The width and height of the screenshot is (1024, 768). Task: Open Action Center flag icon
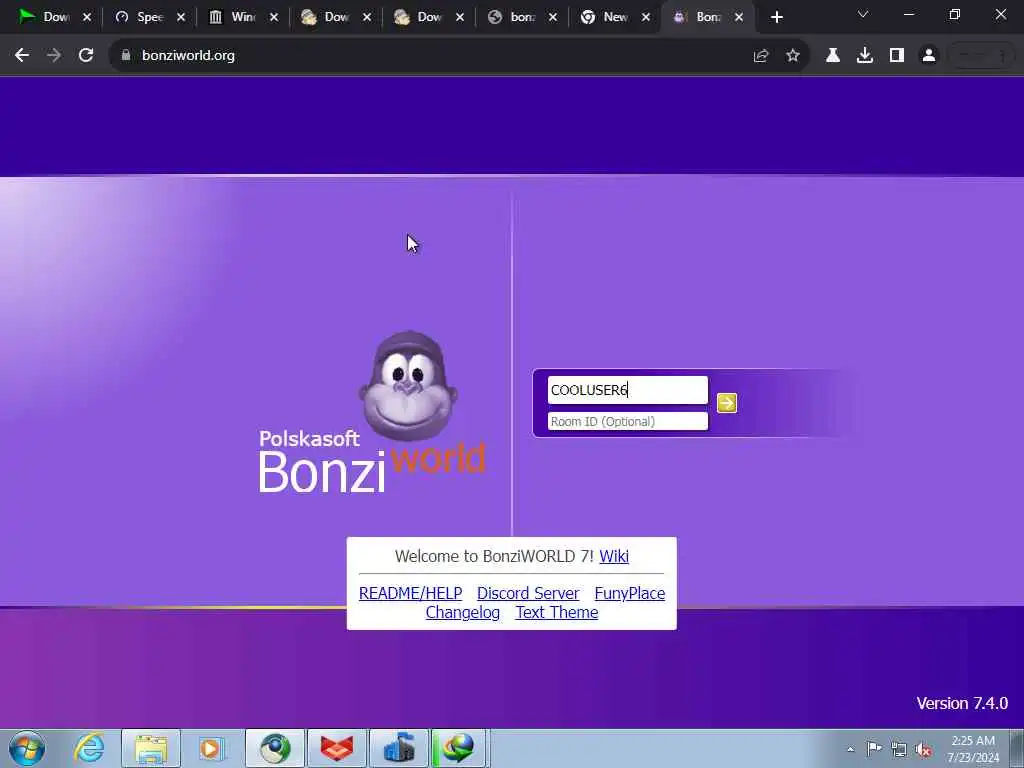click(x=874, y=749)
